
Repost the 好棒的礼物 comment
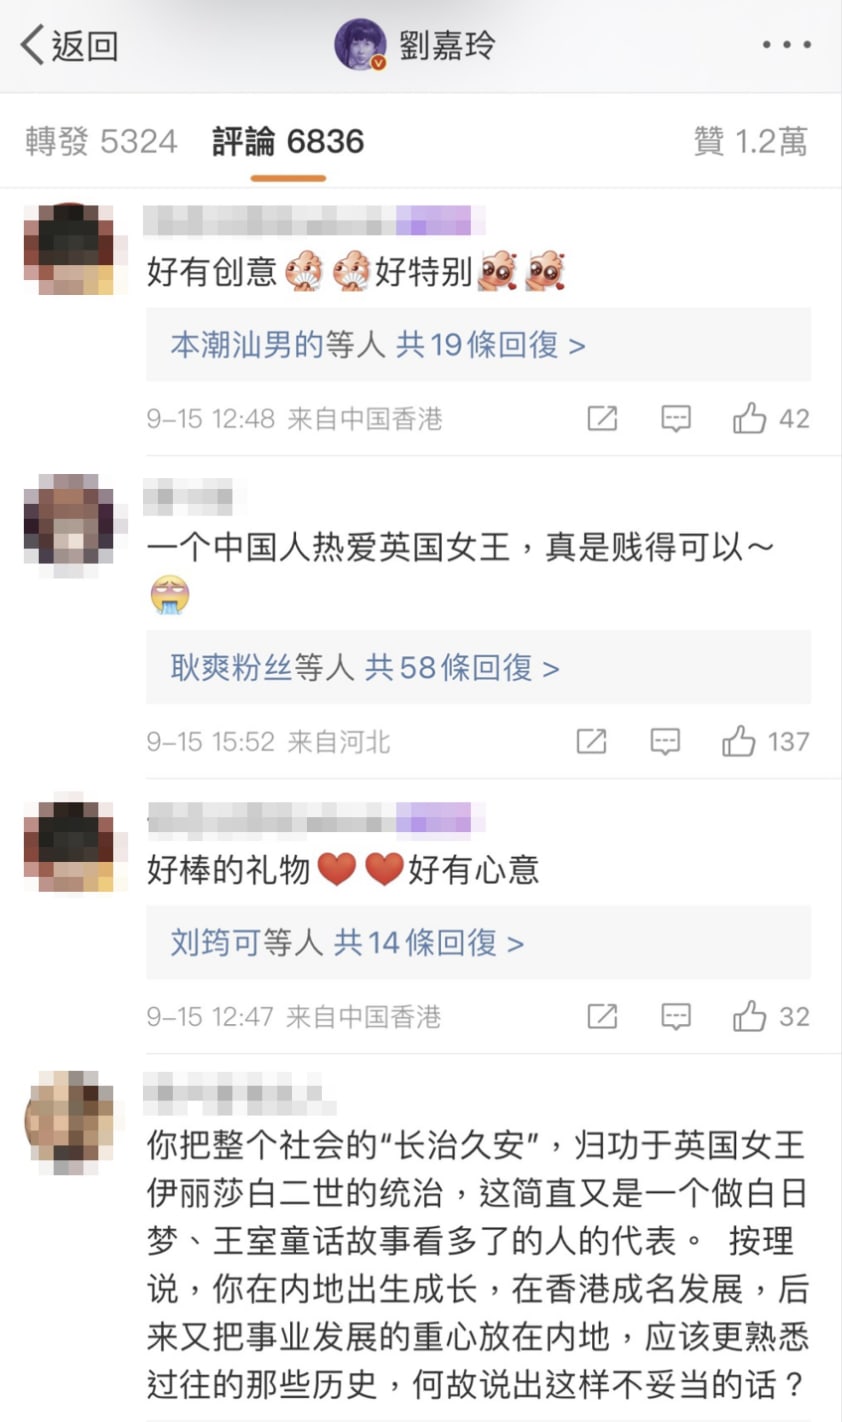602,1016
